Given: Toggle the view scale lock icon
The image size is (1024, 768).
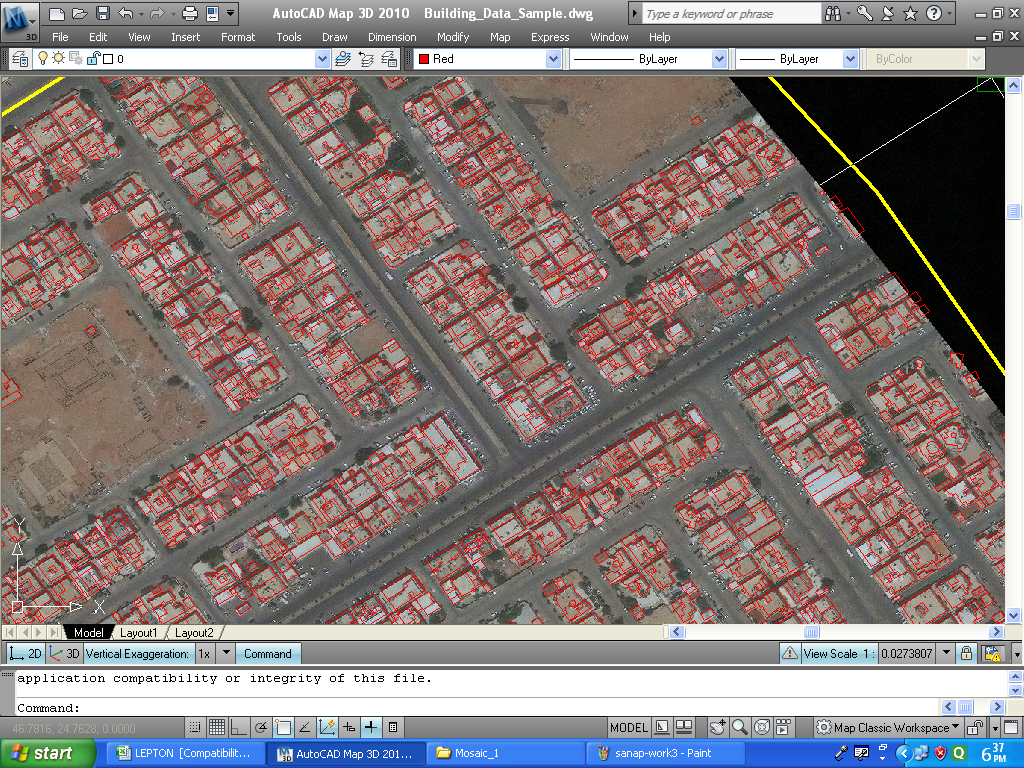Looking at the screenshot, I should coord(966,653).
